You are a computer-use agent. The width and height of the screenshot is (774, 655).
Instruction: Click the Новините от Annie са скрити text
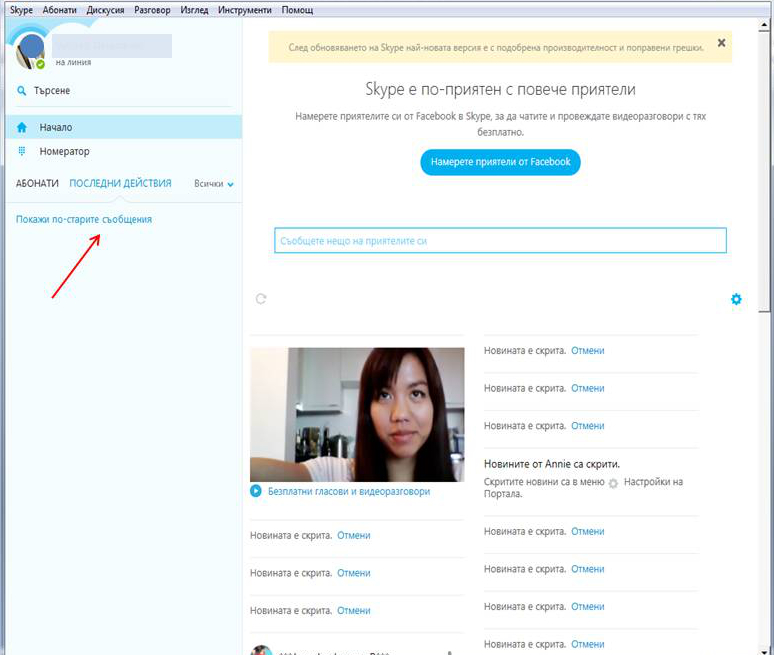[x=551, y=464]
